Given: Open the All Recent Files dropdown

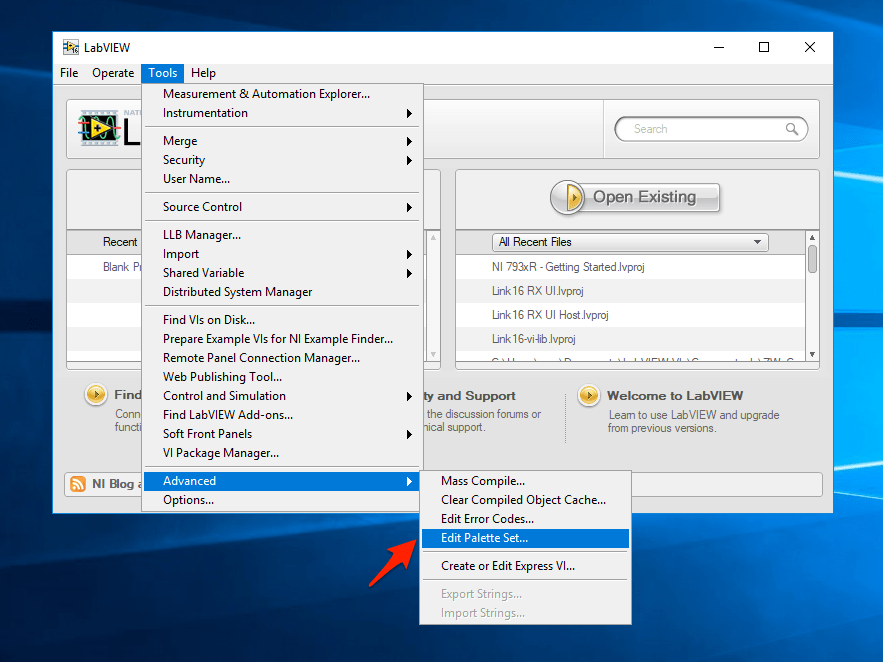Looking at the screenshot, I should (x=630, y=242).
